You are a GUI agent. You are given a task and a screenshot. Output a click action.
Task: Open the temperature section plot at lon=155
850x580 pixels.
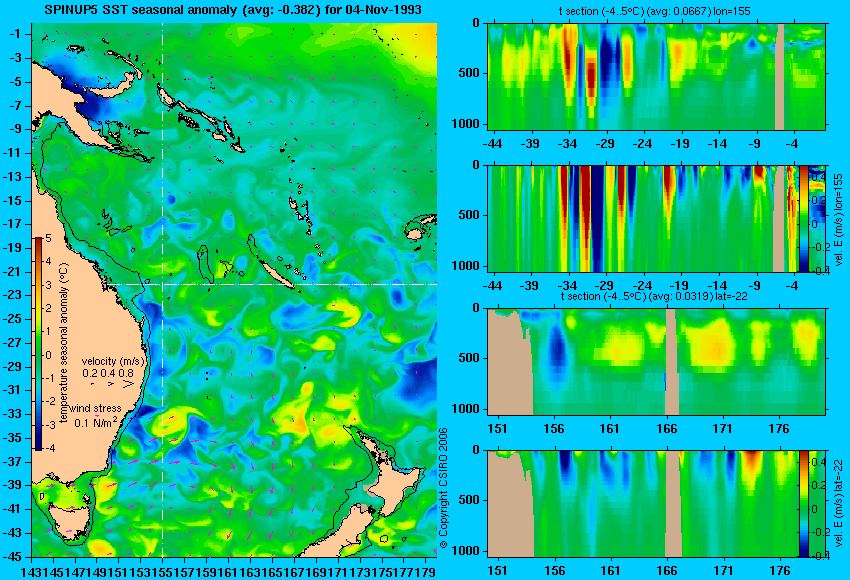[x=656, y=76]
